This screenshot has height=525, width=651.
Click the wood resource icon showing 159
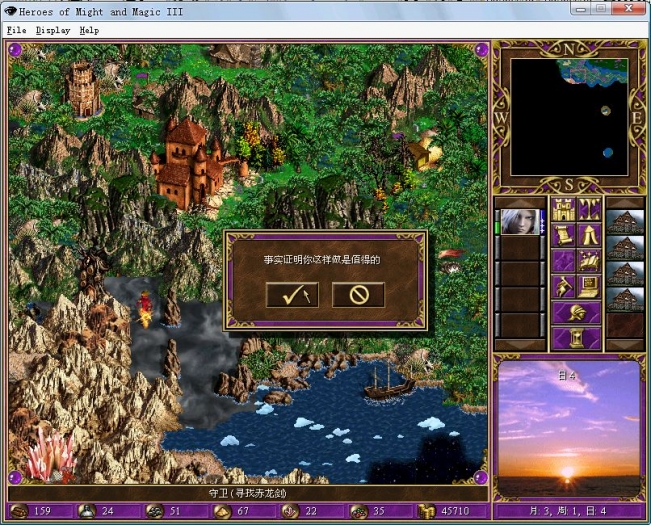point(19,511)
